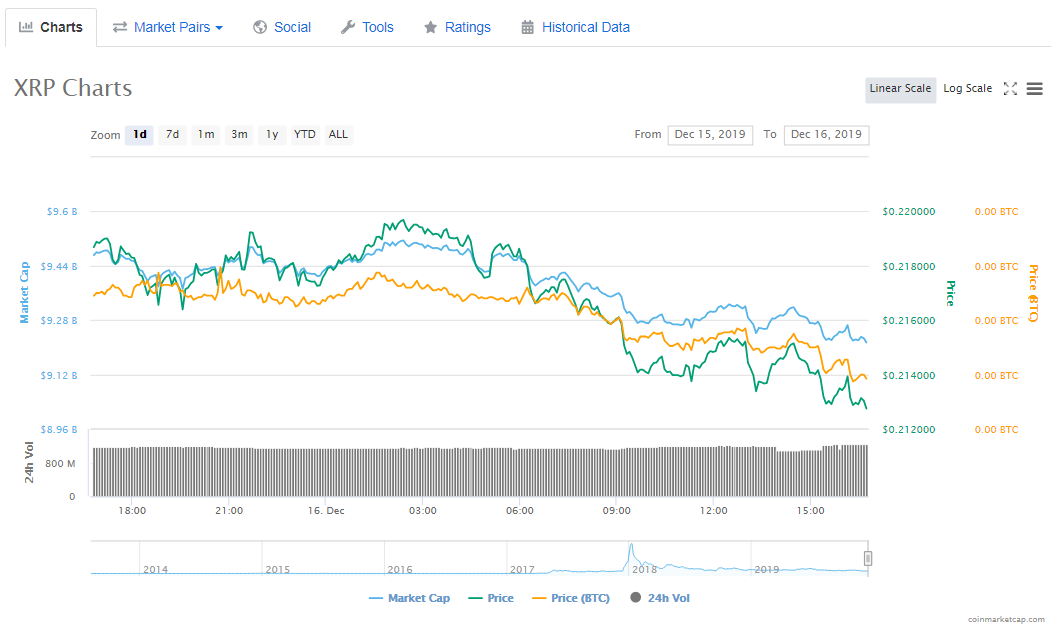
Task: Switch chart to Log Scale
Action: (967, 89)
